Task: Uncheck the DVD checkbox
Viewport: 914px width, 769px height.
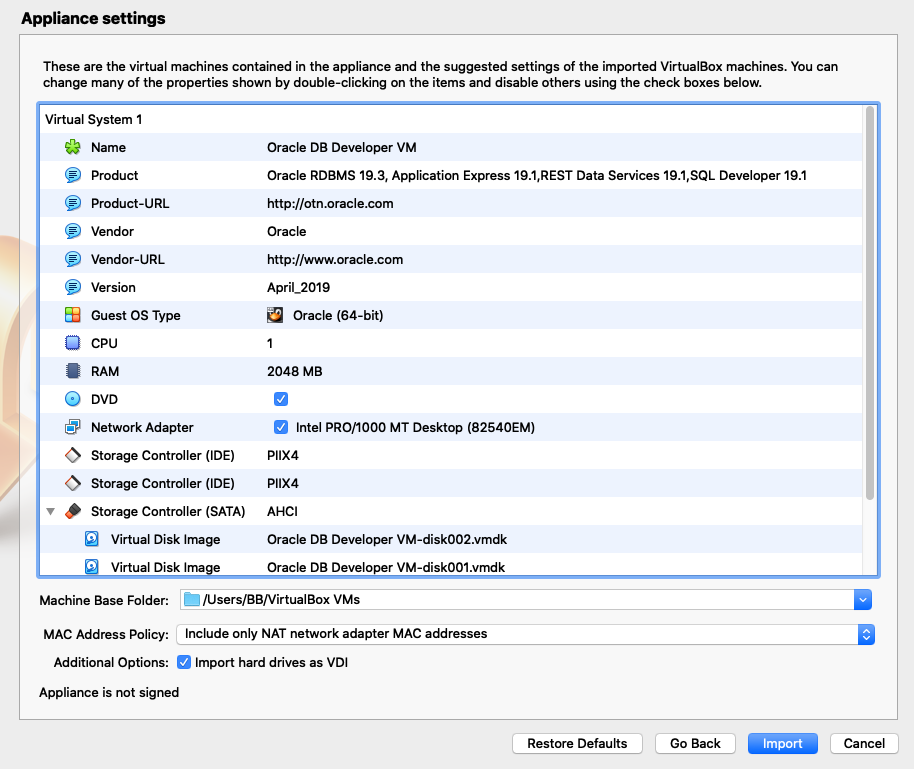Action: point(281,399)
